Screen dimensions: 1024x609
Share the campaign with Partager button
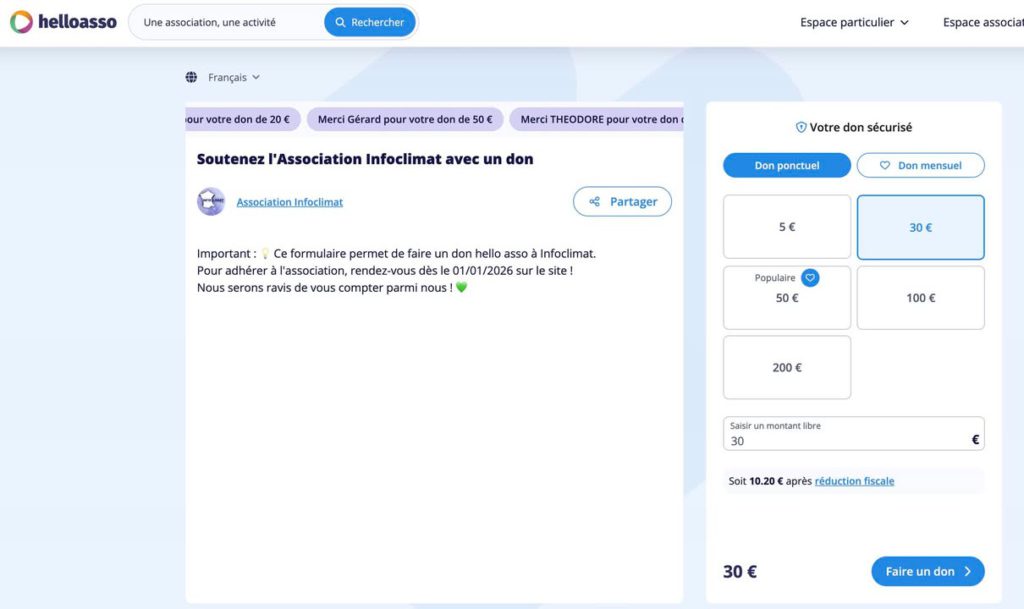(x=622, y=201)
